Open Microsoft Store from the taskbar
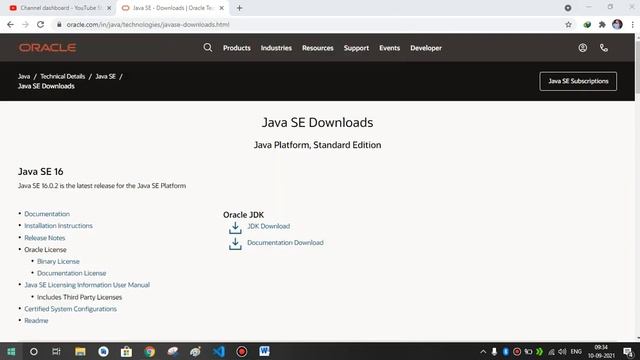Image resolution: width=640 pixels, height=360 pixels. [126, 351]
